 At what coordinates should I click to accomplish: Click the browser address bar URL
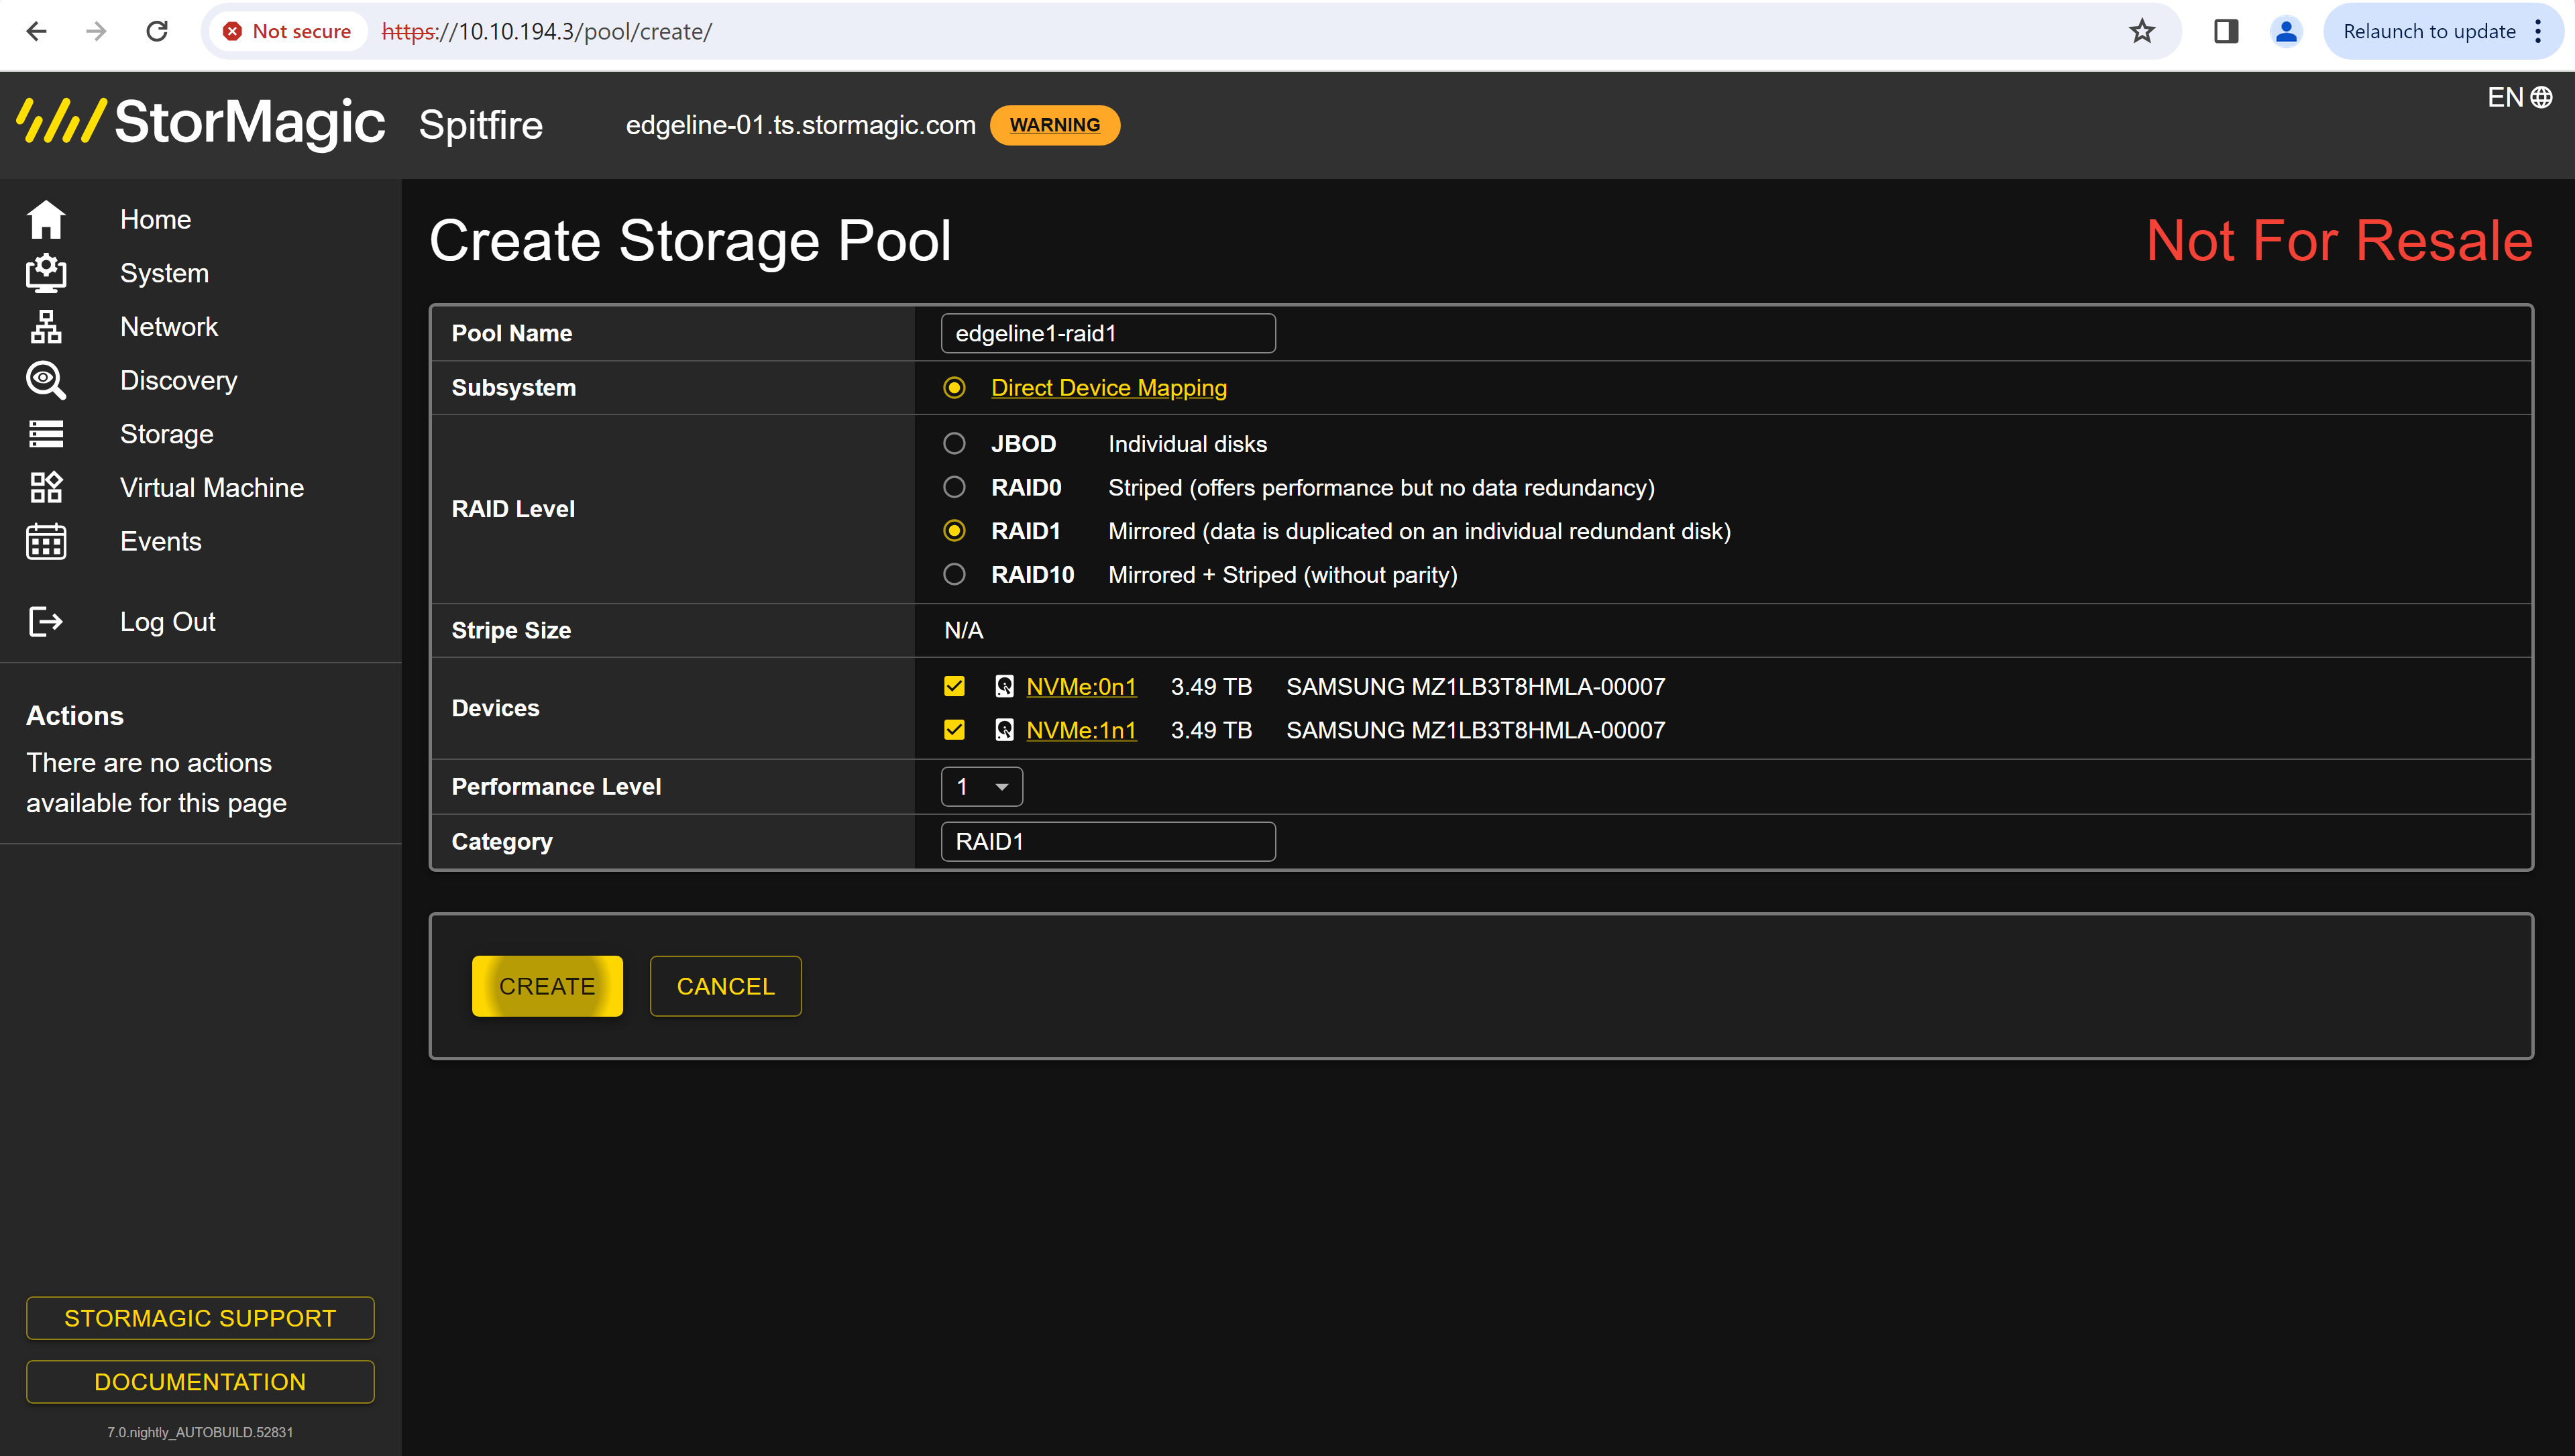(x=547, y=31)
